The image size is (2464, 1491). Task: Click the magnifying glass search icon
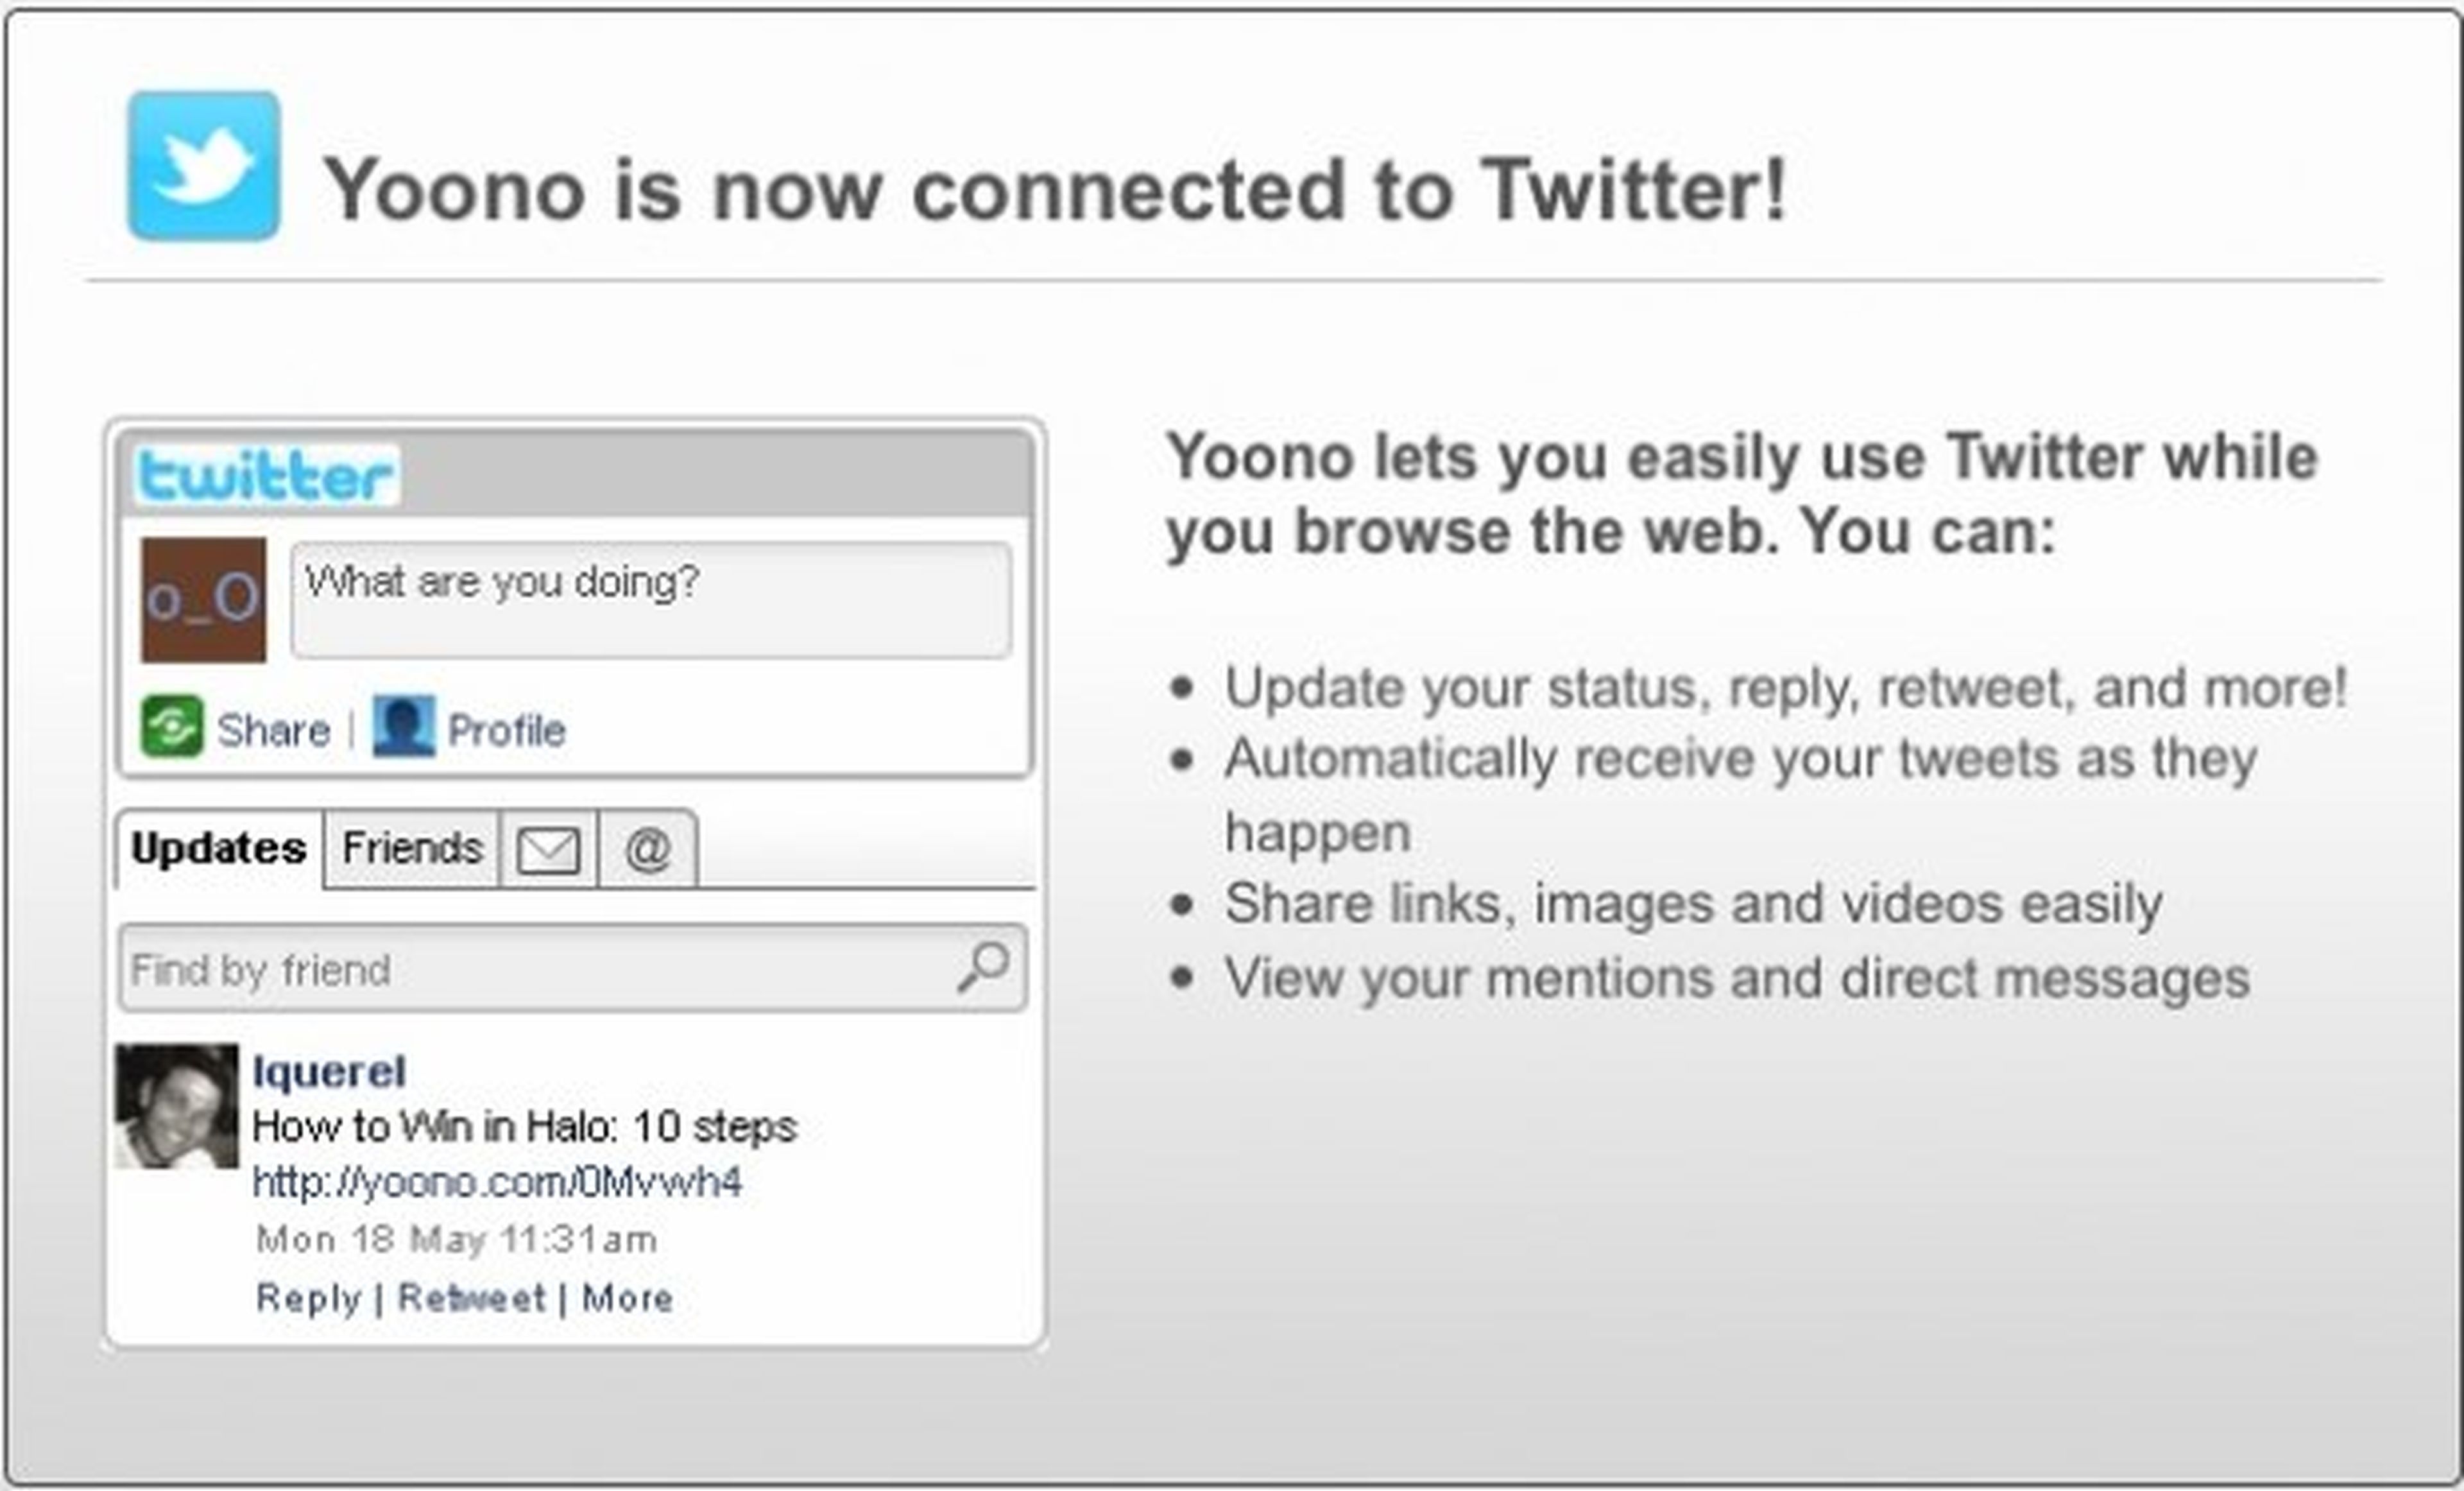[x=984, y=967]
